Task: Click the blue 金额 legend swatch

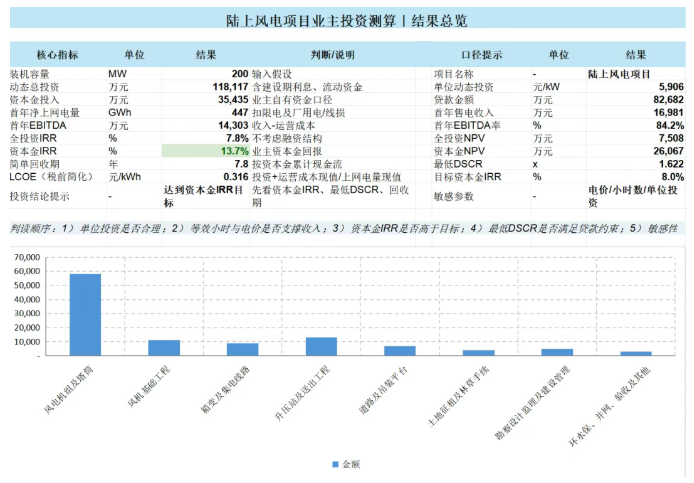Action: [335, 464]
